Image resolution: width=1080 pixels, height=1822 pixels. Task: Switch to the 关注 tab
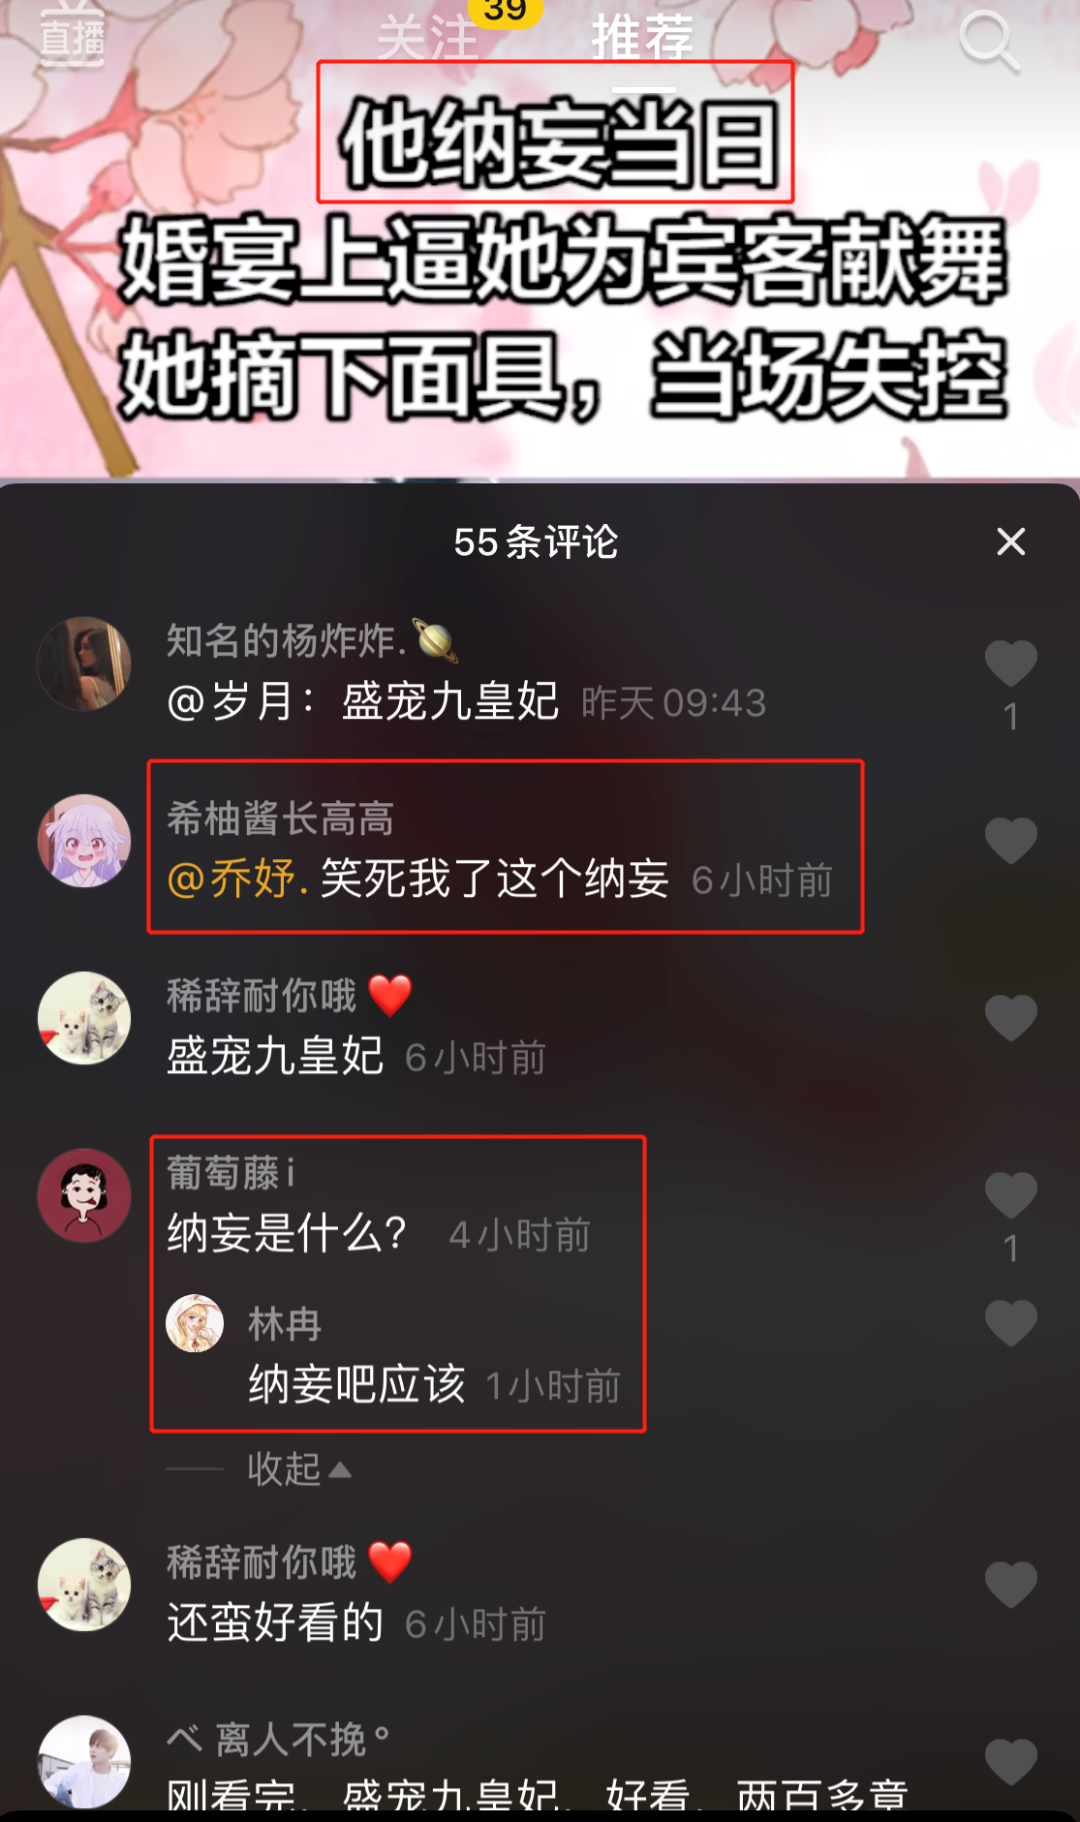pos(428,38)
